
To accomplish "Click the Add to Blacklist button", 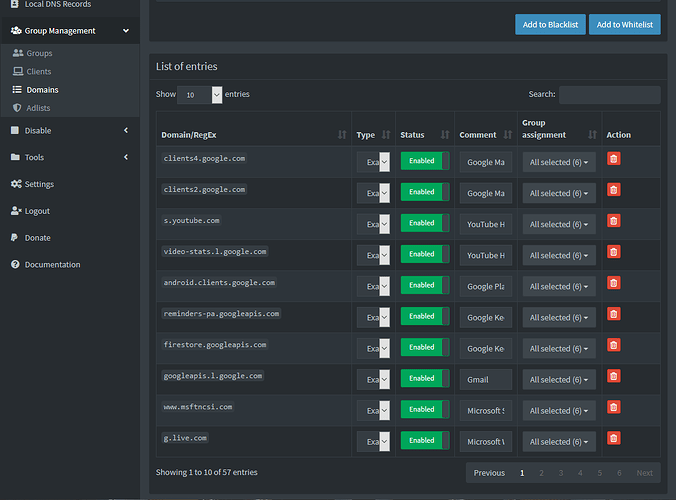I will pyautogui.click(x=549, y=24).
